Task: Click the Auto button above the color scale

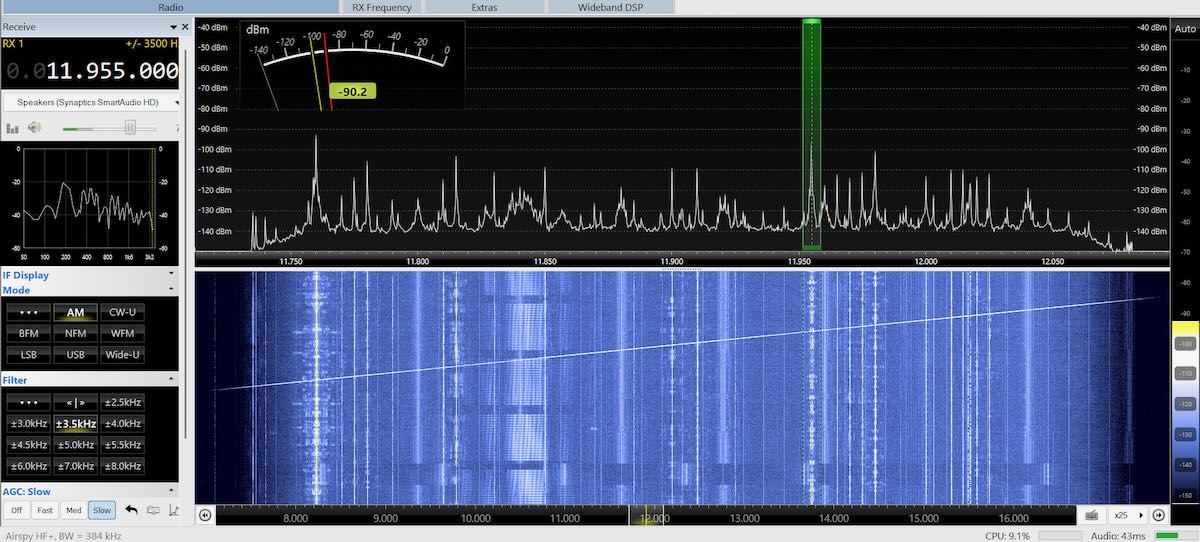Action: tap(1186, 29)
